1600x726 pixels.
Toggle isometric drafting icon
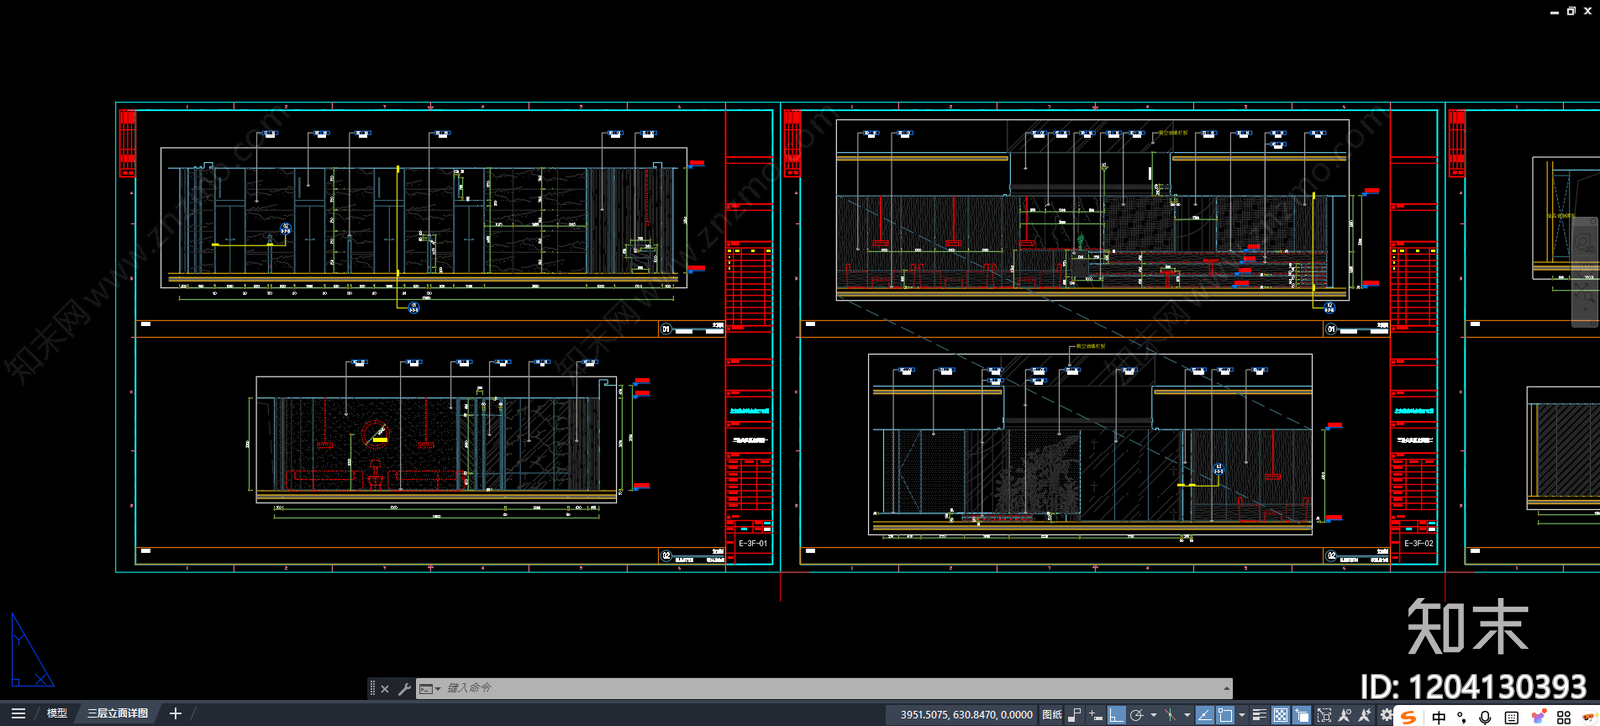[1170, 715]
